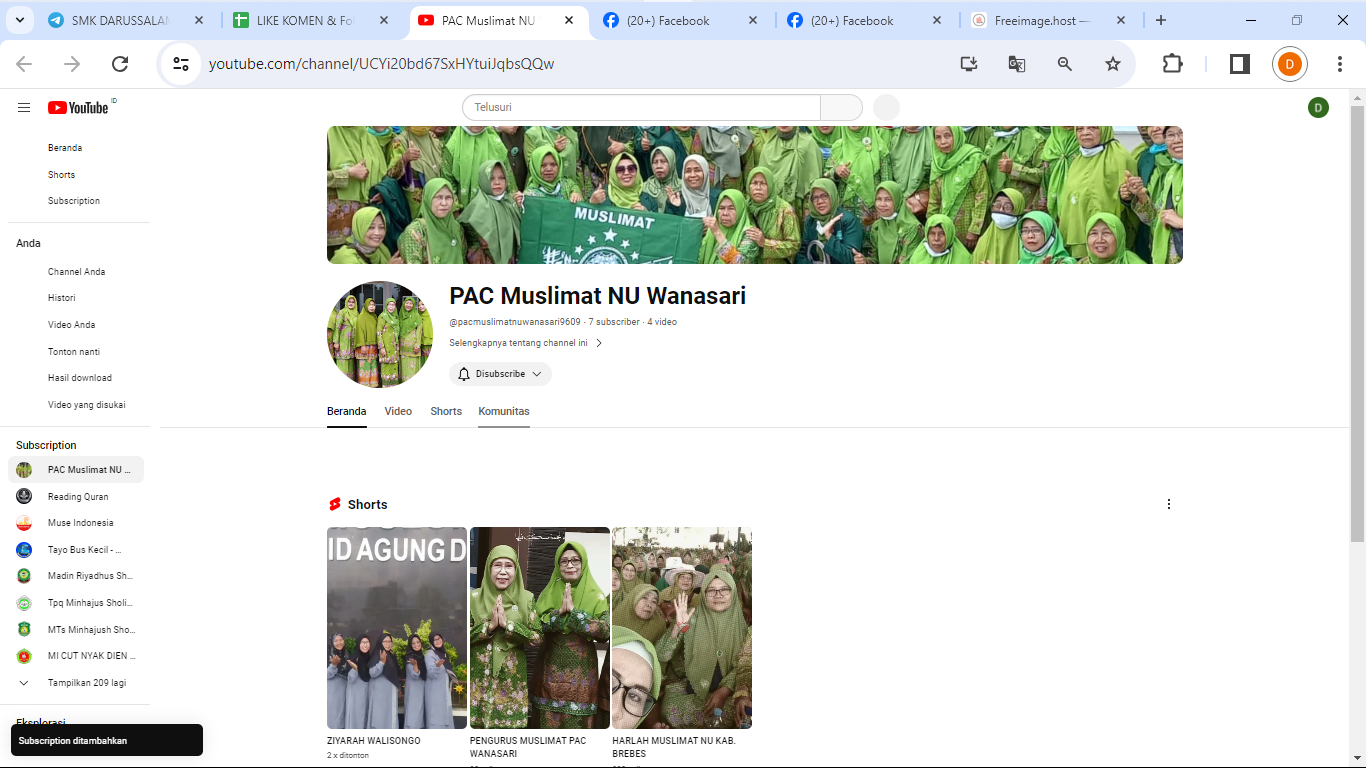This screenshot has width=1366, height=768.
Task: Click the round channel profile picture
Action: tap(380, 334)
